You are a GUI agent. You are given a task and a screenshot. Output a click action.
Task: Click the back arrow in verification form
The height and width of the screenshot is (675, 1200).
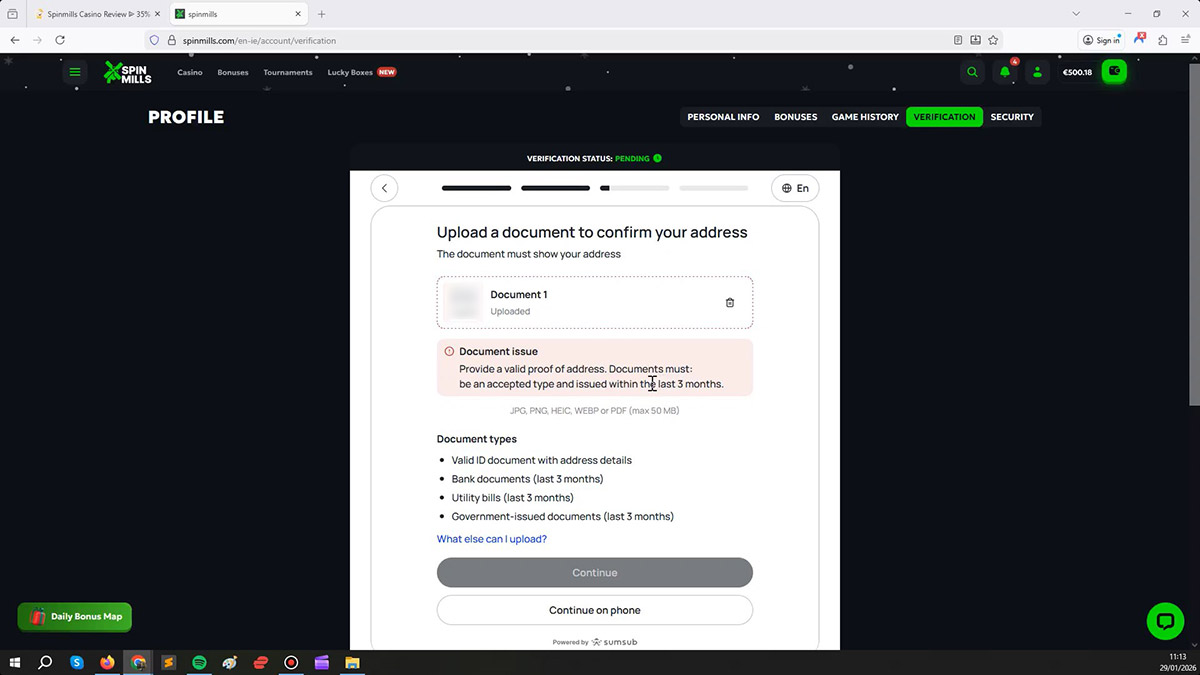pyautogui.click(x=384, y=188)
